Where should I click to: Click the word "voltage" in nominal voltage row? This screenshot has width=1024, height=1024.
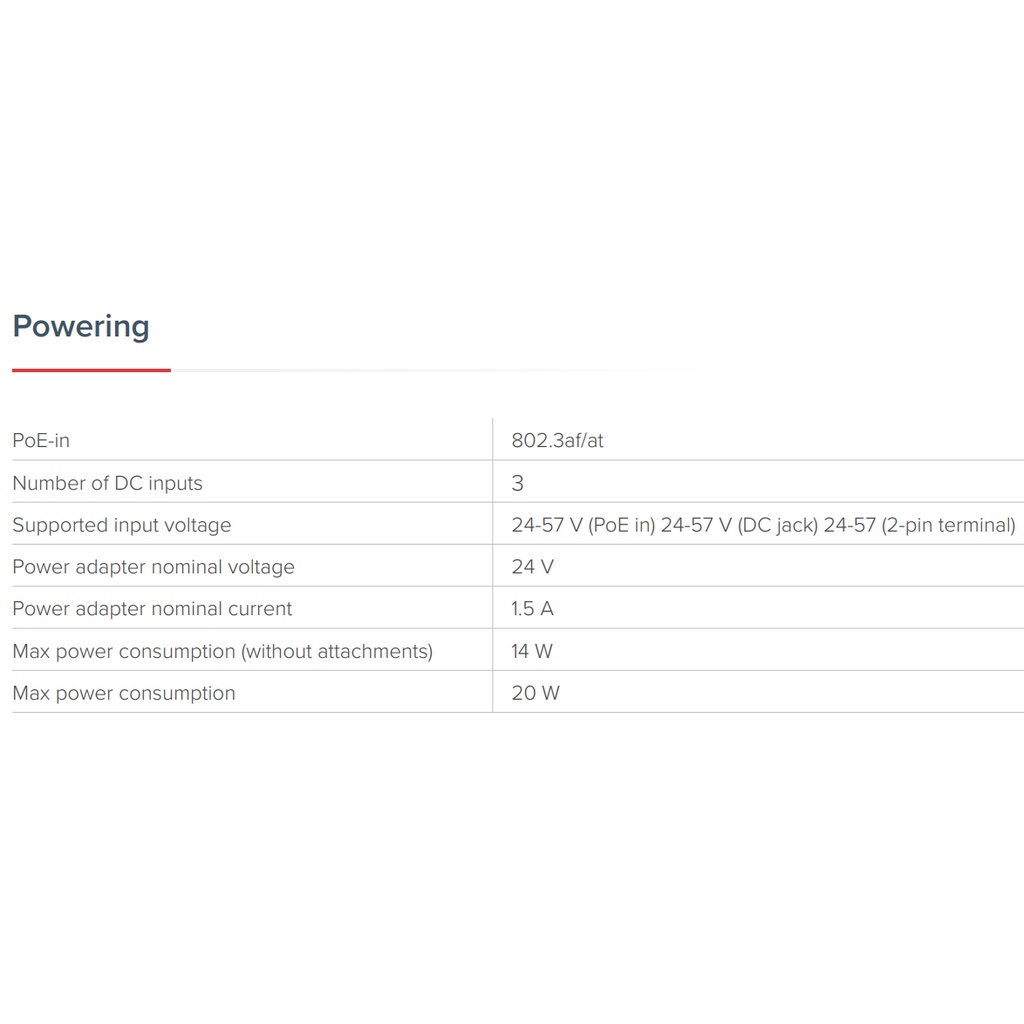[261, 567]
